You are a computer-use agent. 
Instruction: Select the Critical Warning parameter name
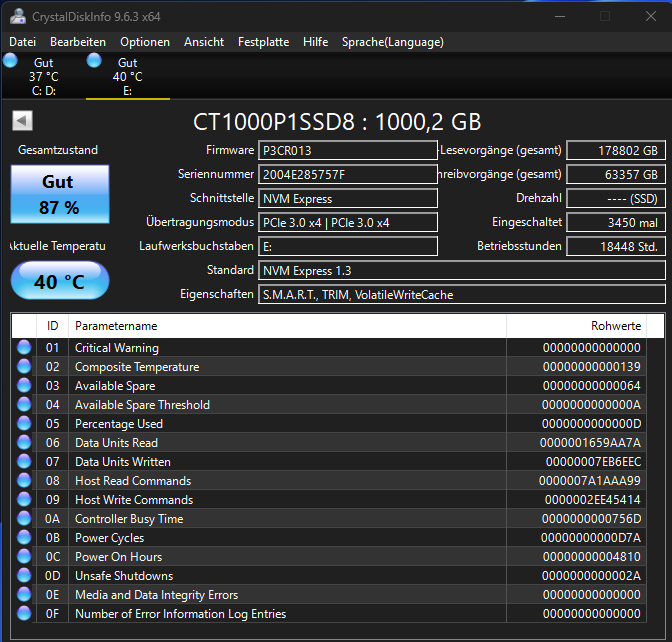pos(117,348)
